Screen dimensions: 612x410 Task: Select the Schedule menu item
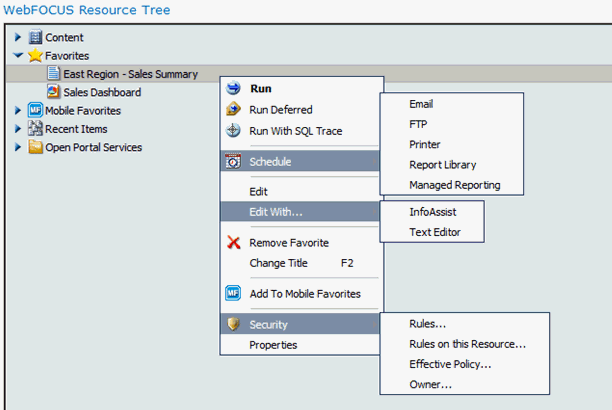pyautogui.click(x=300, y=161)
